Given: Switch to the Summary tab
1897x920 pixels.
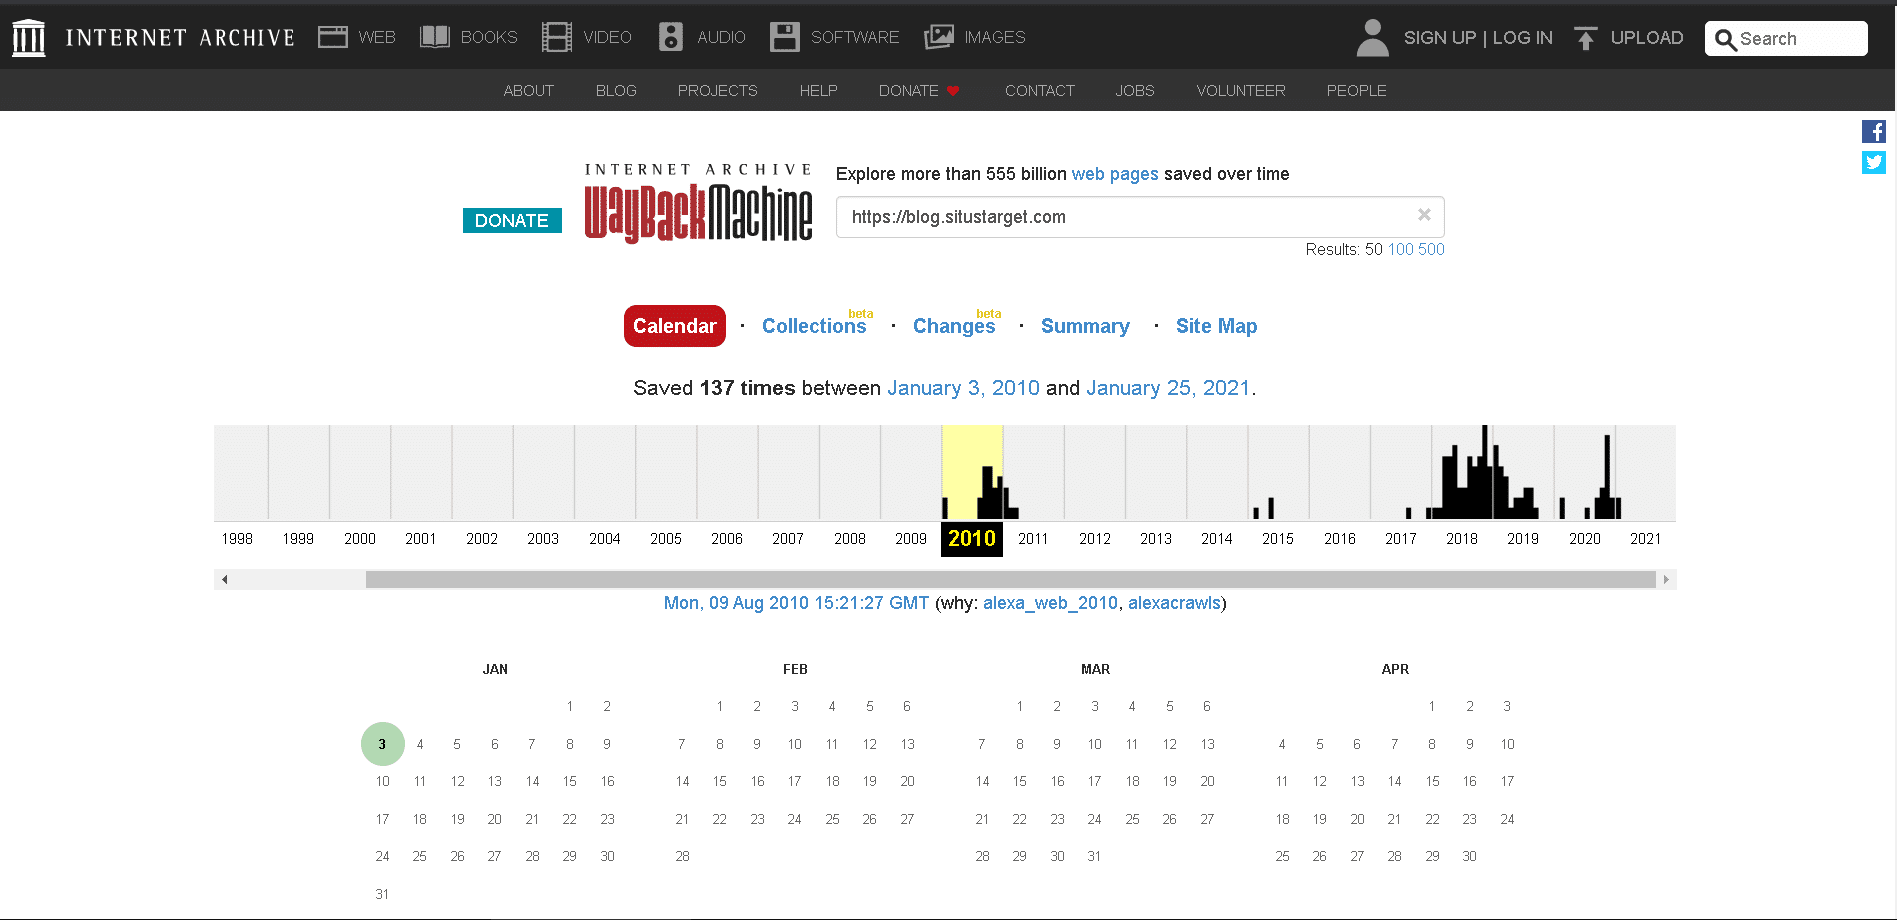Looking at the screenshot, I should pos(1085,326).
